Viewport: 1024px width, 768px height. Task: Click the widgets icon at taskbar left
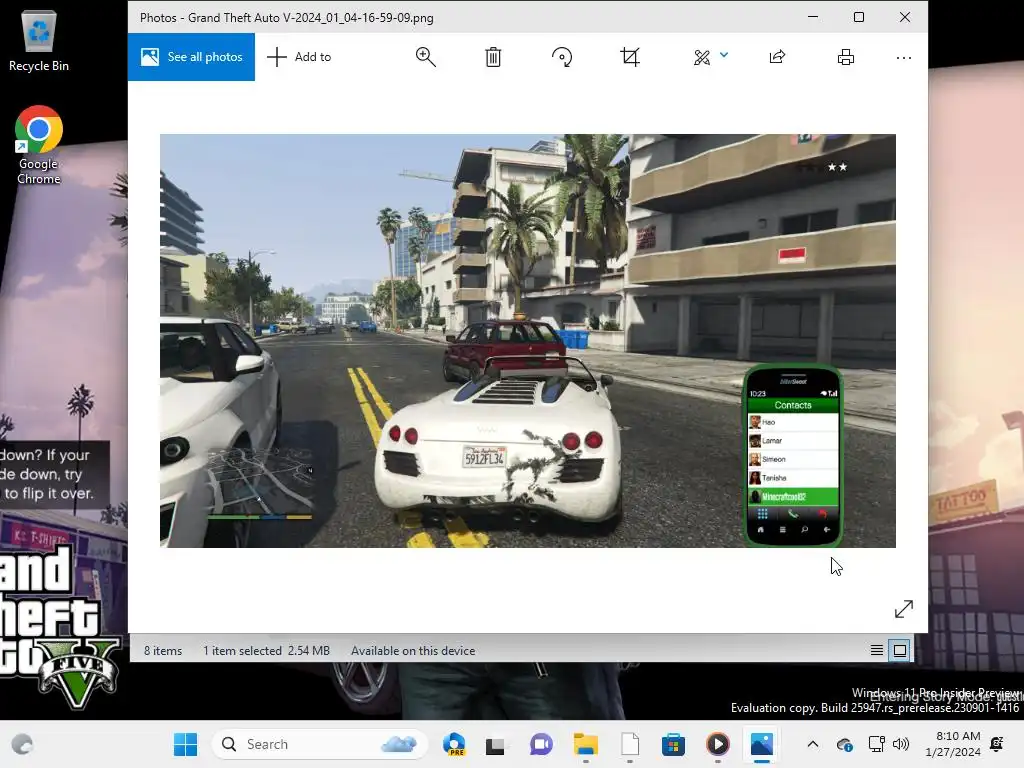(x=22, y=744)
